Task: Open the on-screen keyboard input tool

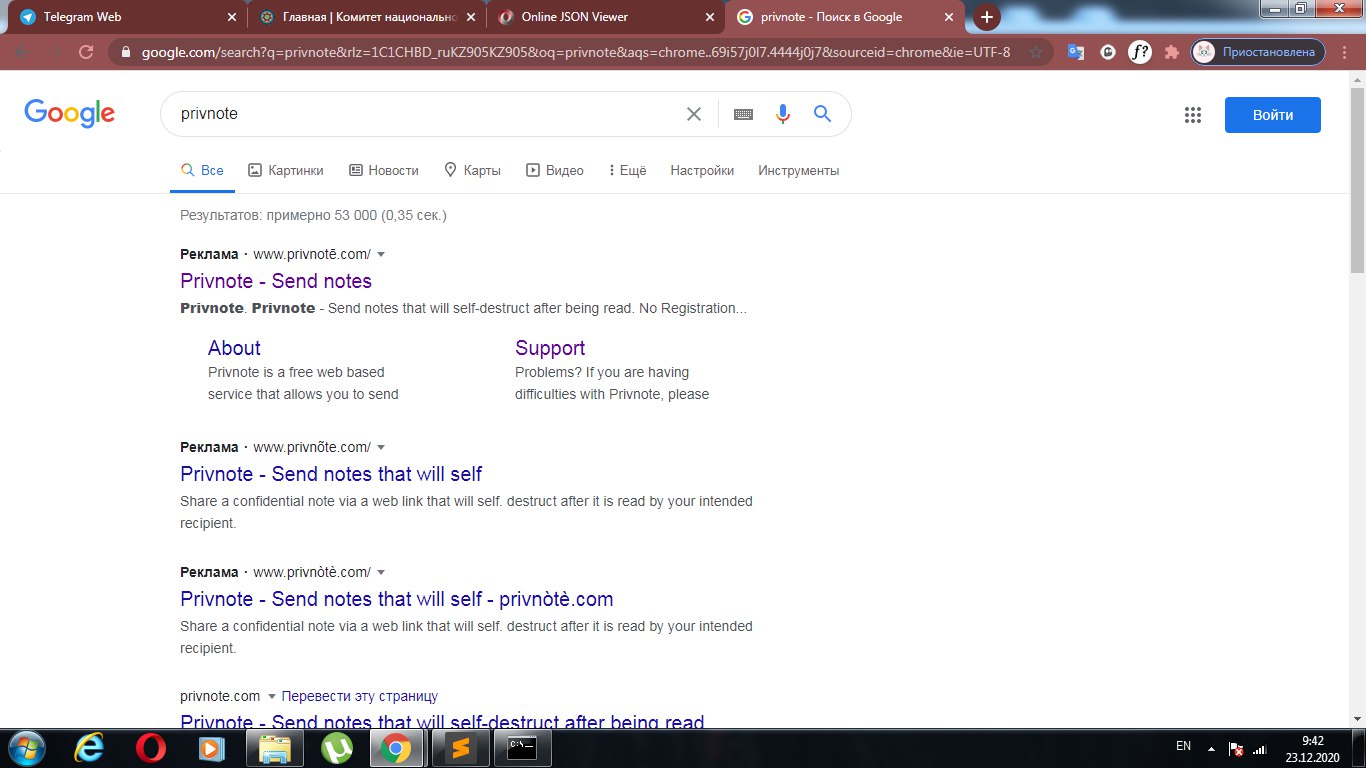Action: coord(743,114)
